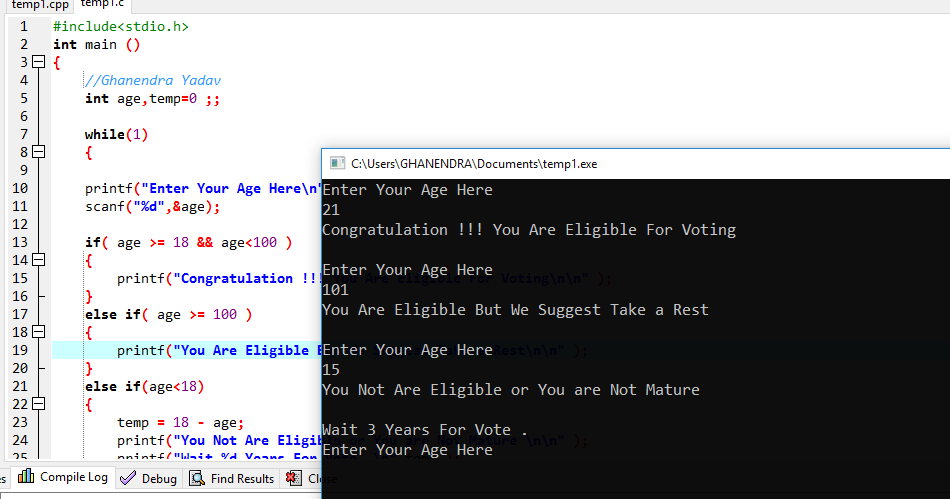The image size is (950, 499).
Task: Click the entered age value 21 in console
Action: point(331,210)
